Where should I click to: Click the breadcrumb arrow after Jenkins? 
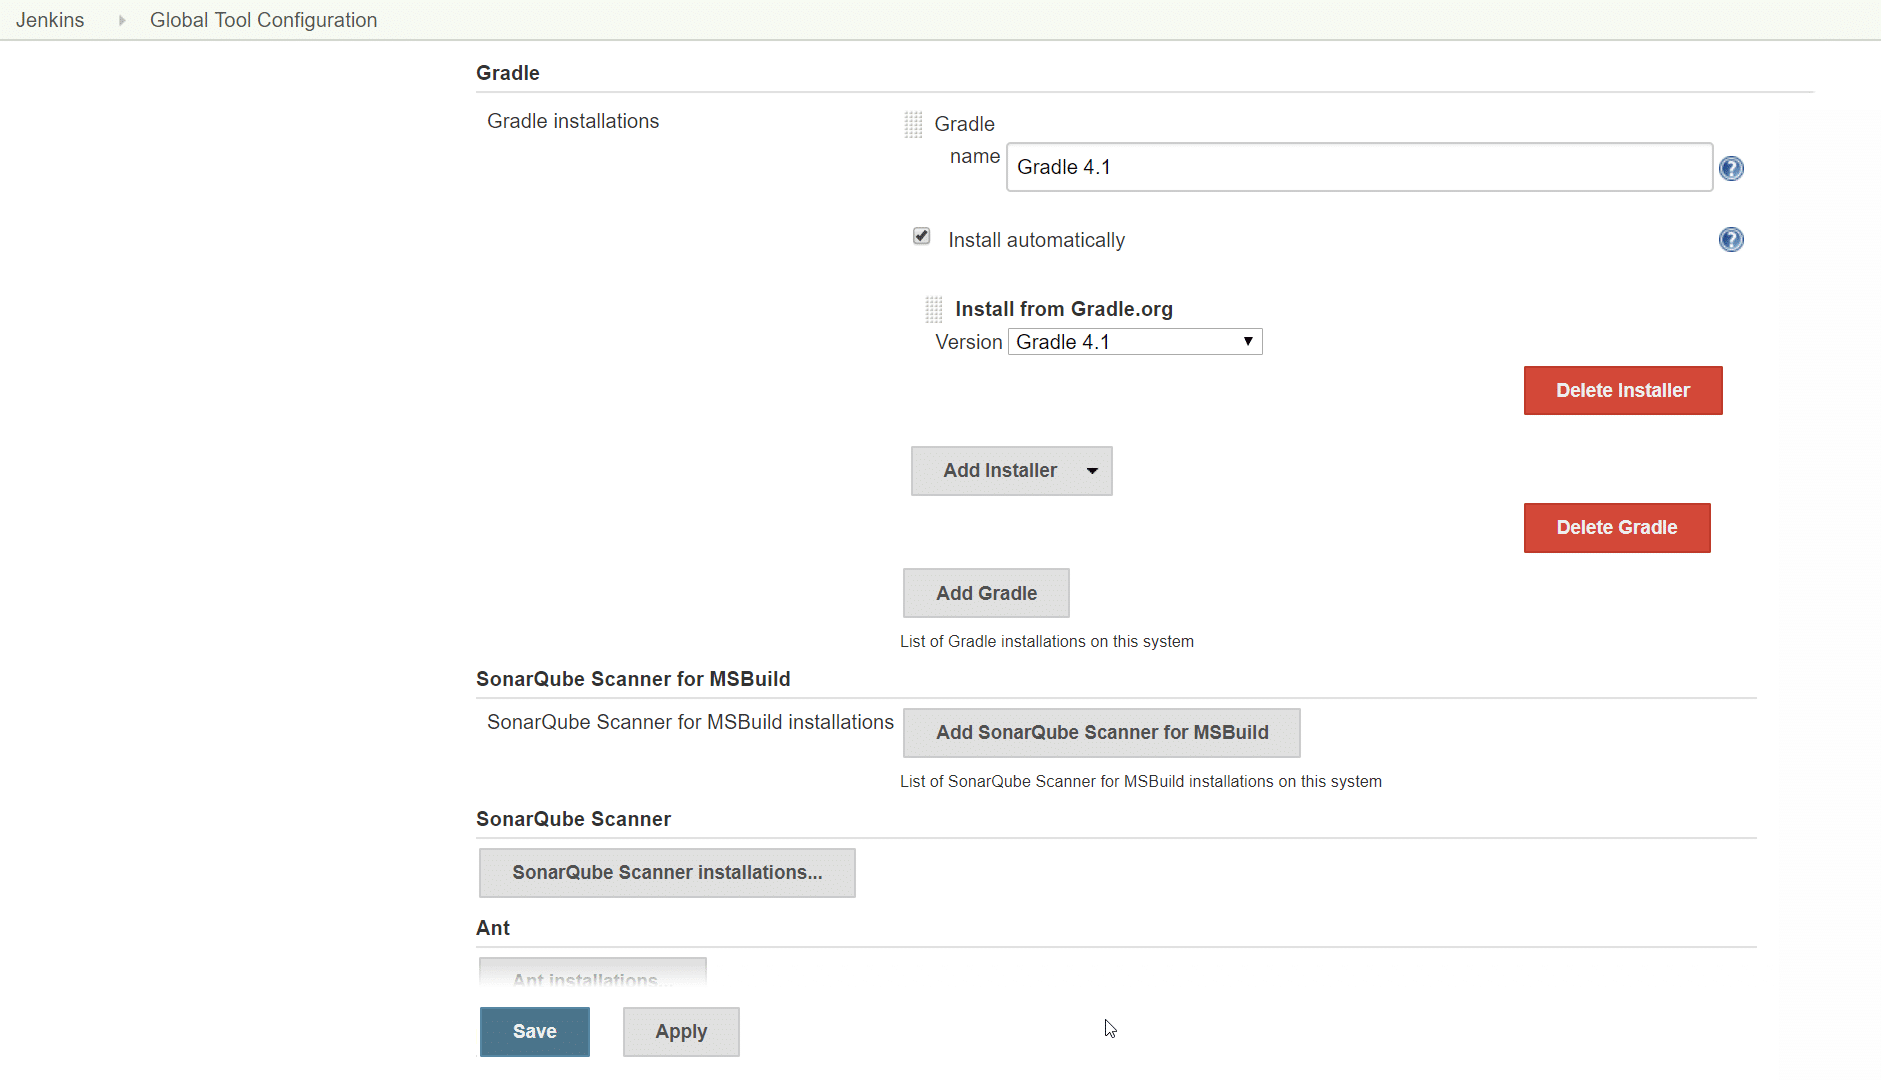(x=122, y=20)
